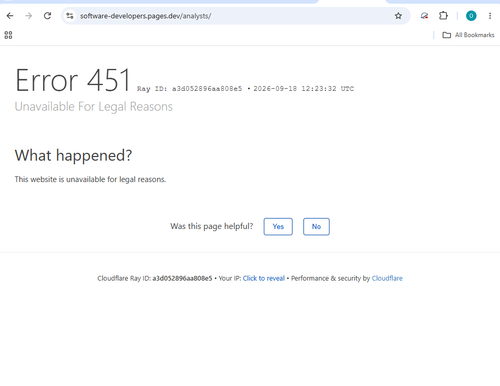Open the All Bookmarks folder
The height and width of the screenshot is (386, 500).
[468, 35]
